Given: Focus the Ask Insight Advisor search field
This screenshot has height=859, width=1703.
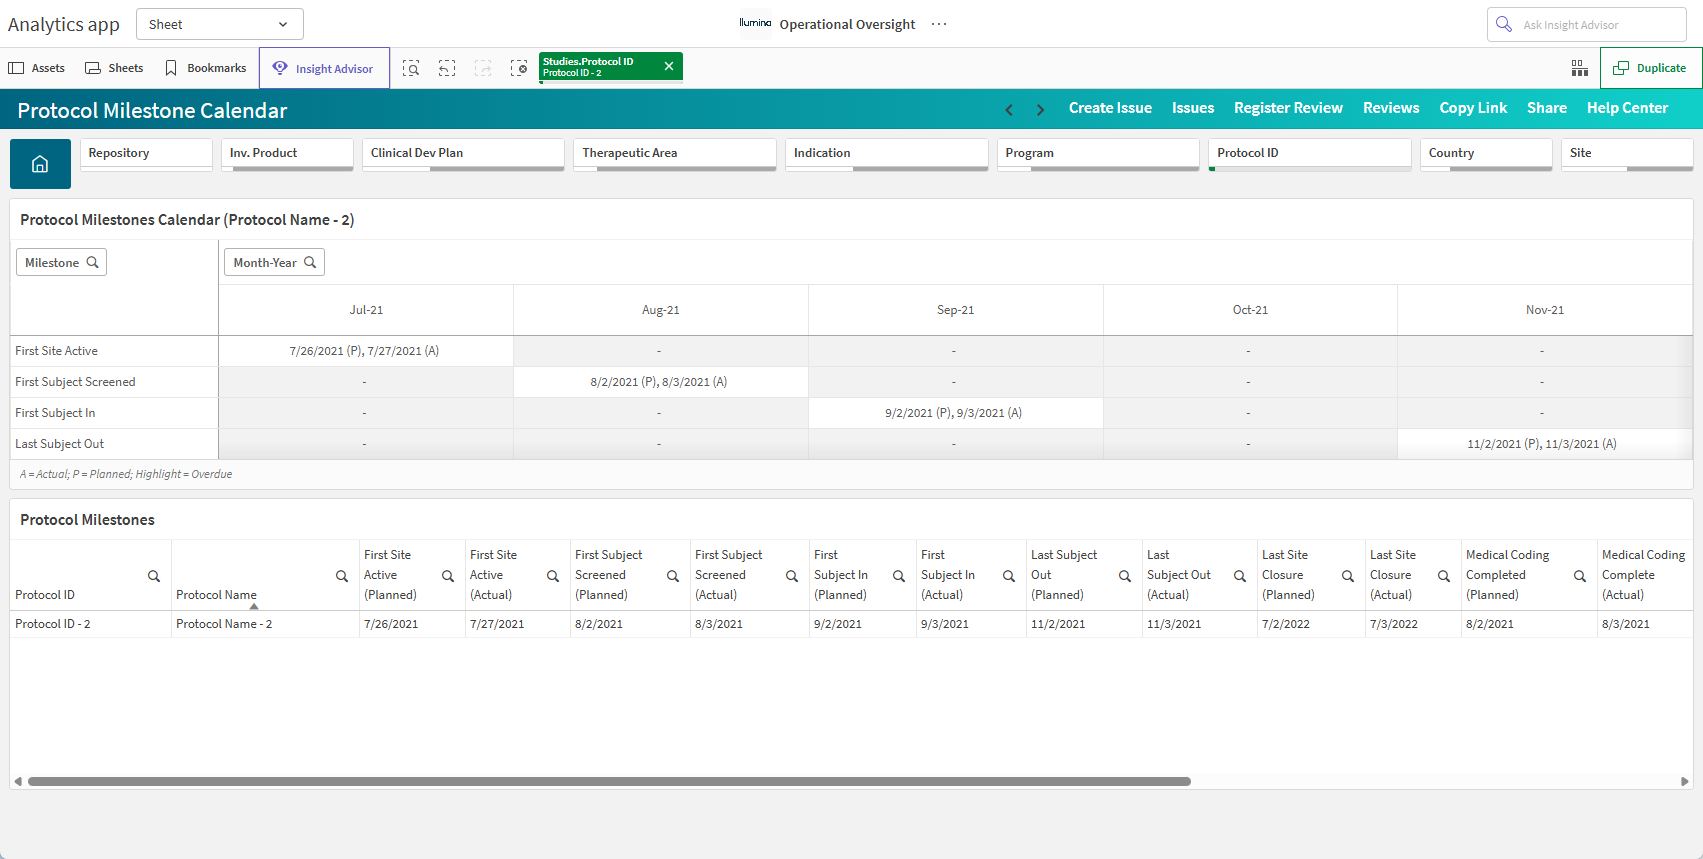Looking at the screenshot, I should 1587,24.
